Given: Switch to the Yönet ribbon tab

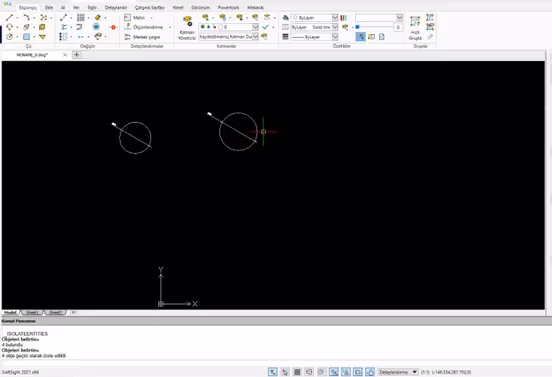Looking at the screenshot, I should [178, 7].
